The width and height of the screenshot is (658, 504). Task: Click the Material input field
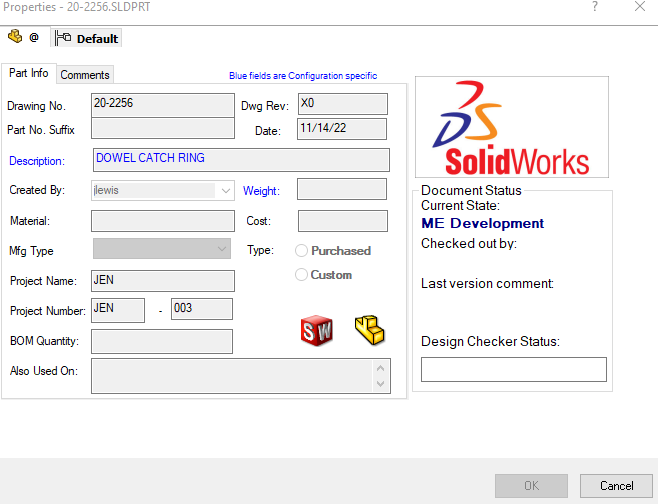pos(163,221)
